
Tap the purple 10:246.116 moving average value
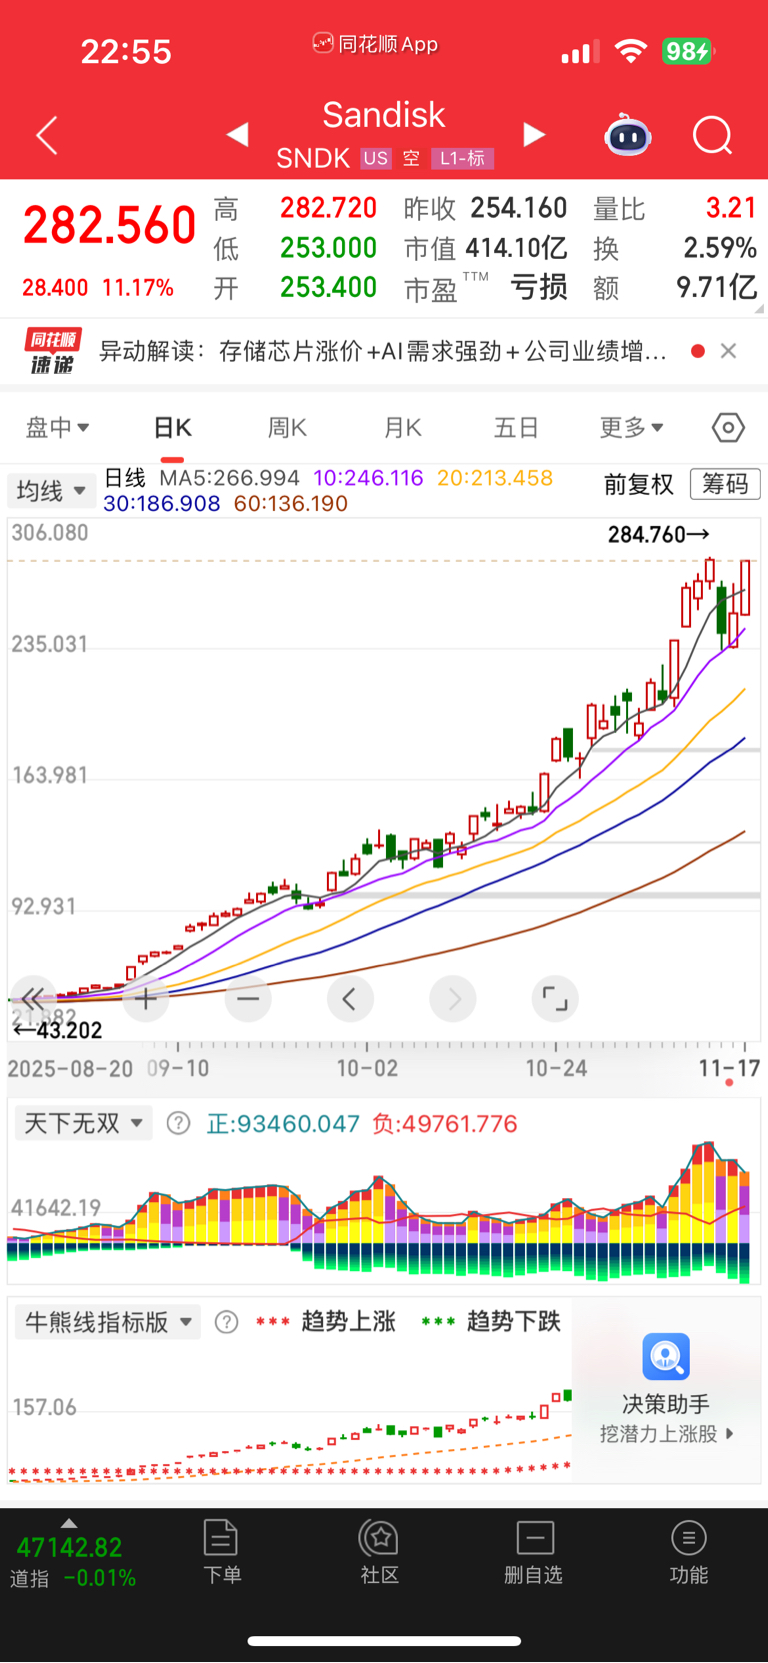click(x=369, y=478)
